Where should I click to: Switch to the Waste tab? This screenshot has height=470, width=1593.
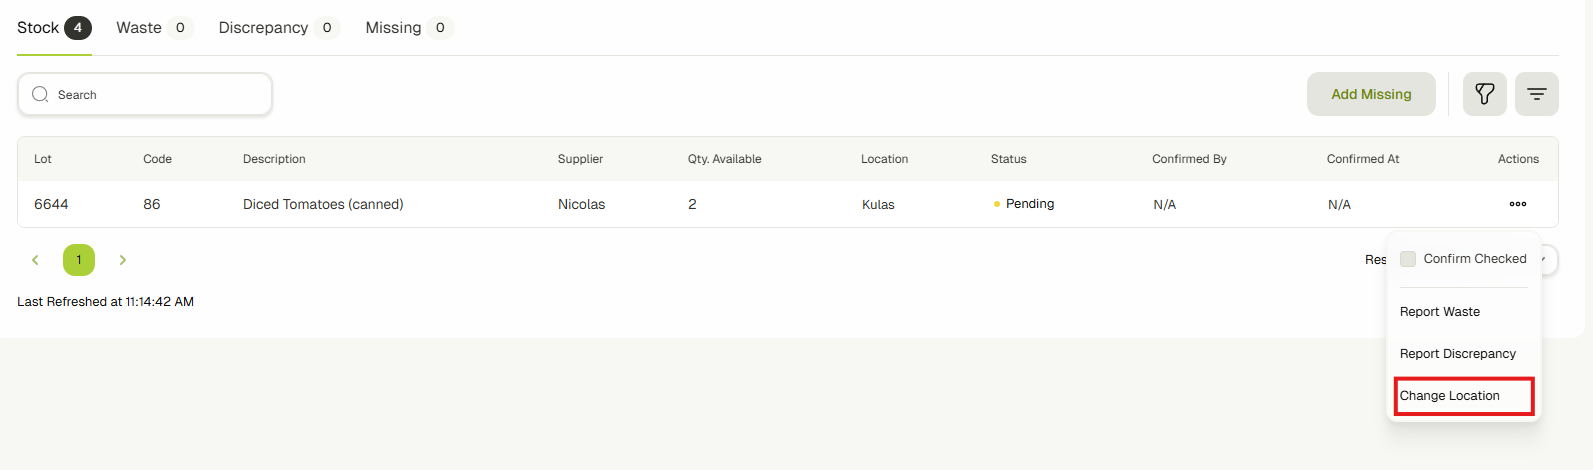pyautogui.click(x=139, y=28)
